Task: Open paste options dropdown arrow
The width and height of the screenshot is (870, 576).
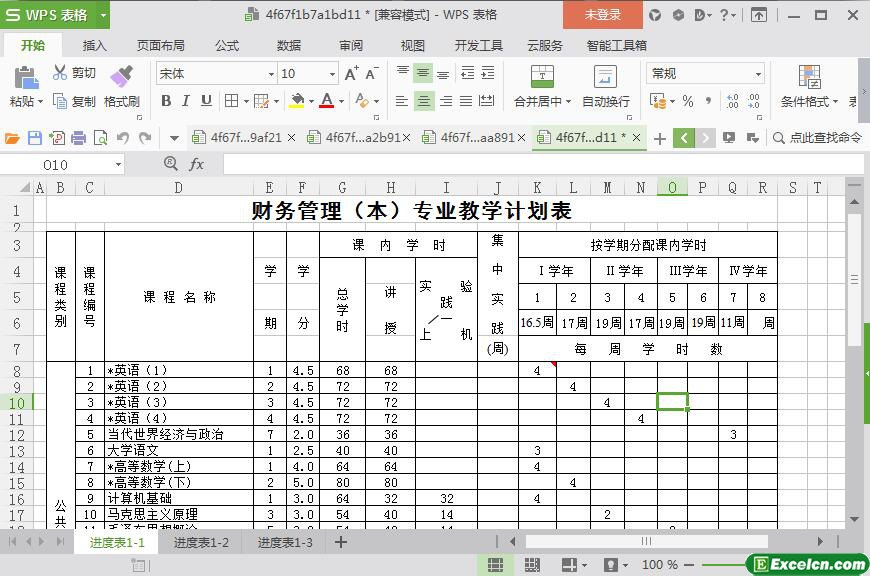Action: tap(40, 102)
